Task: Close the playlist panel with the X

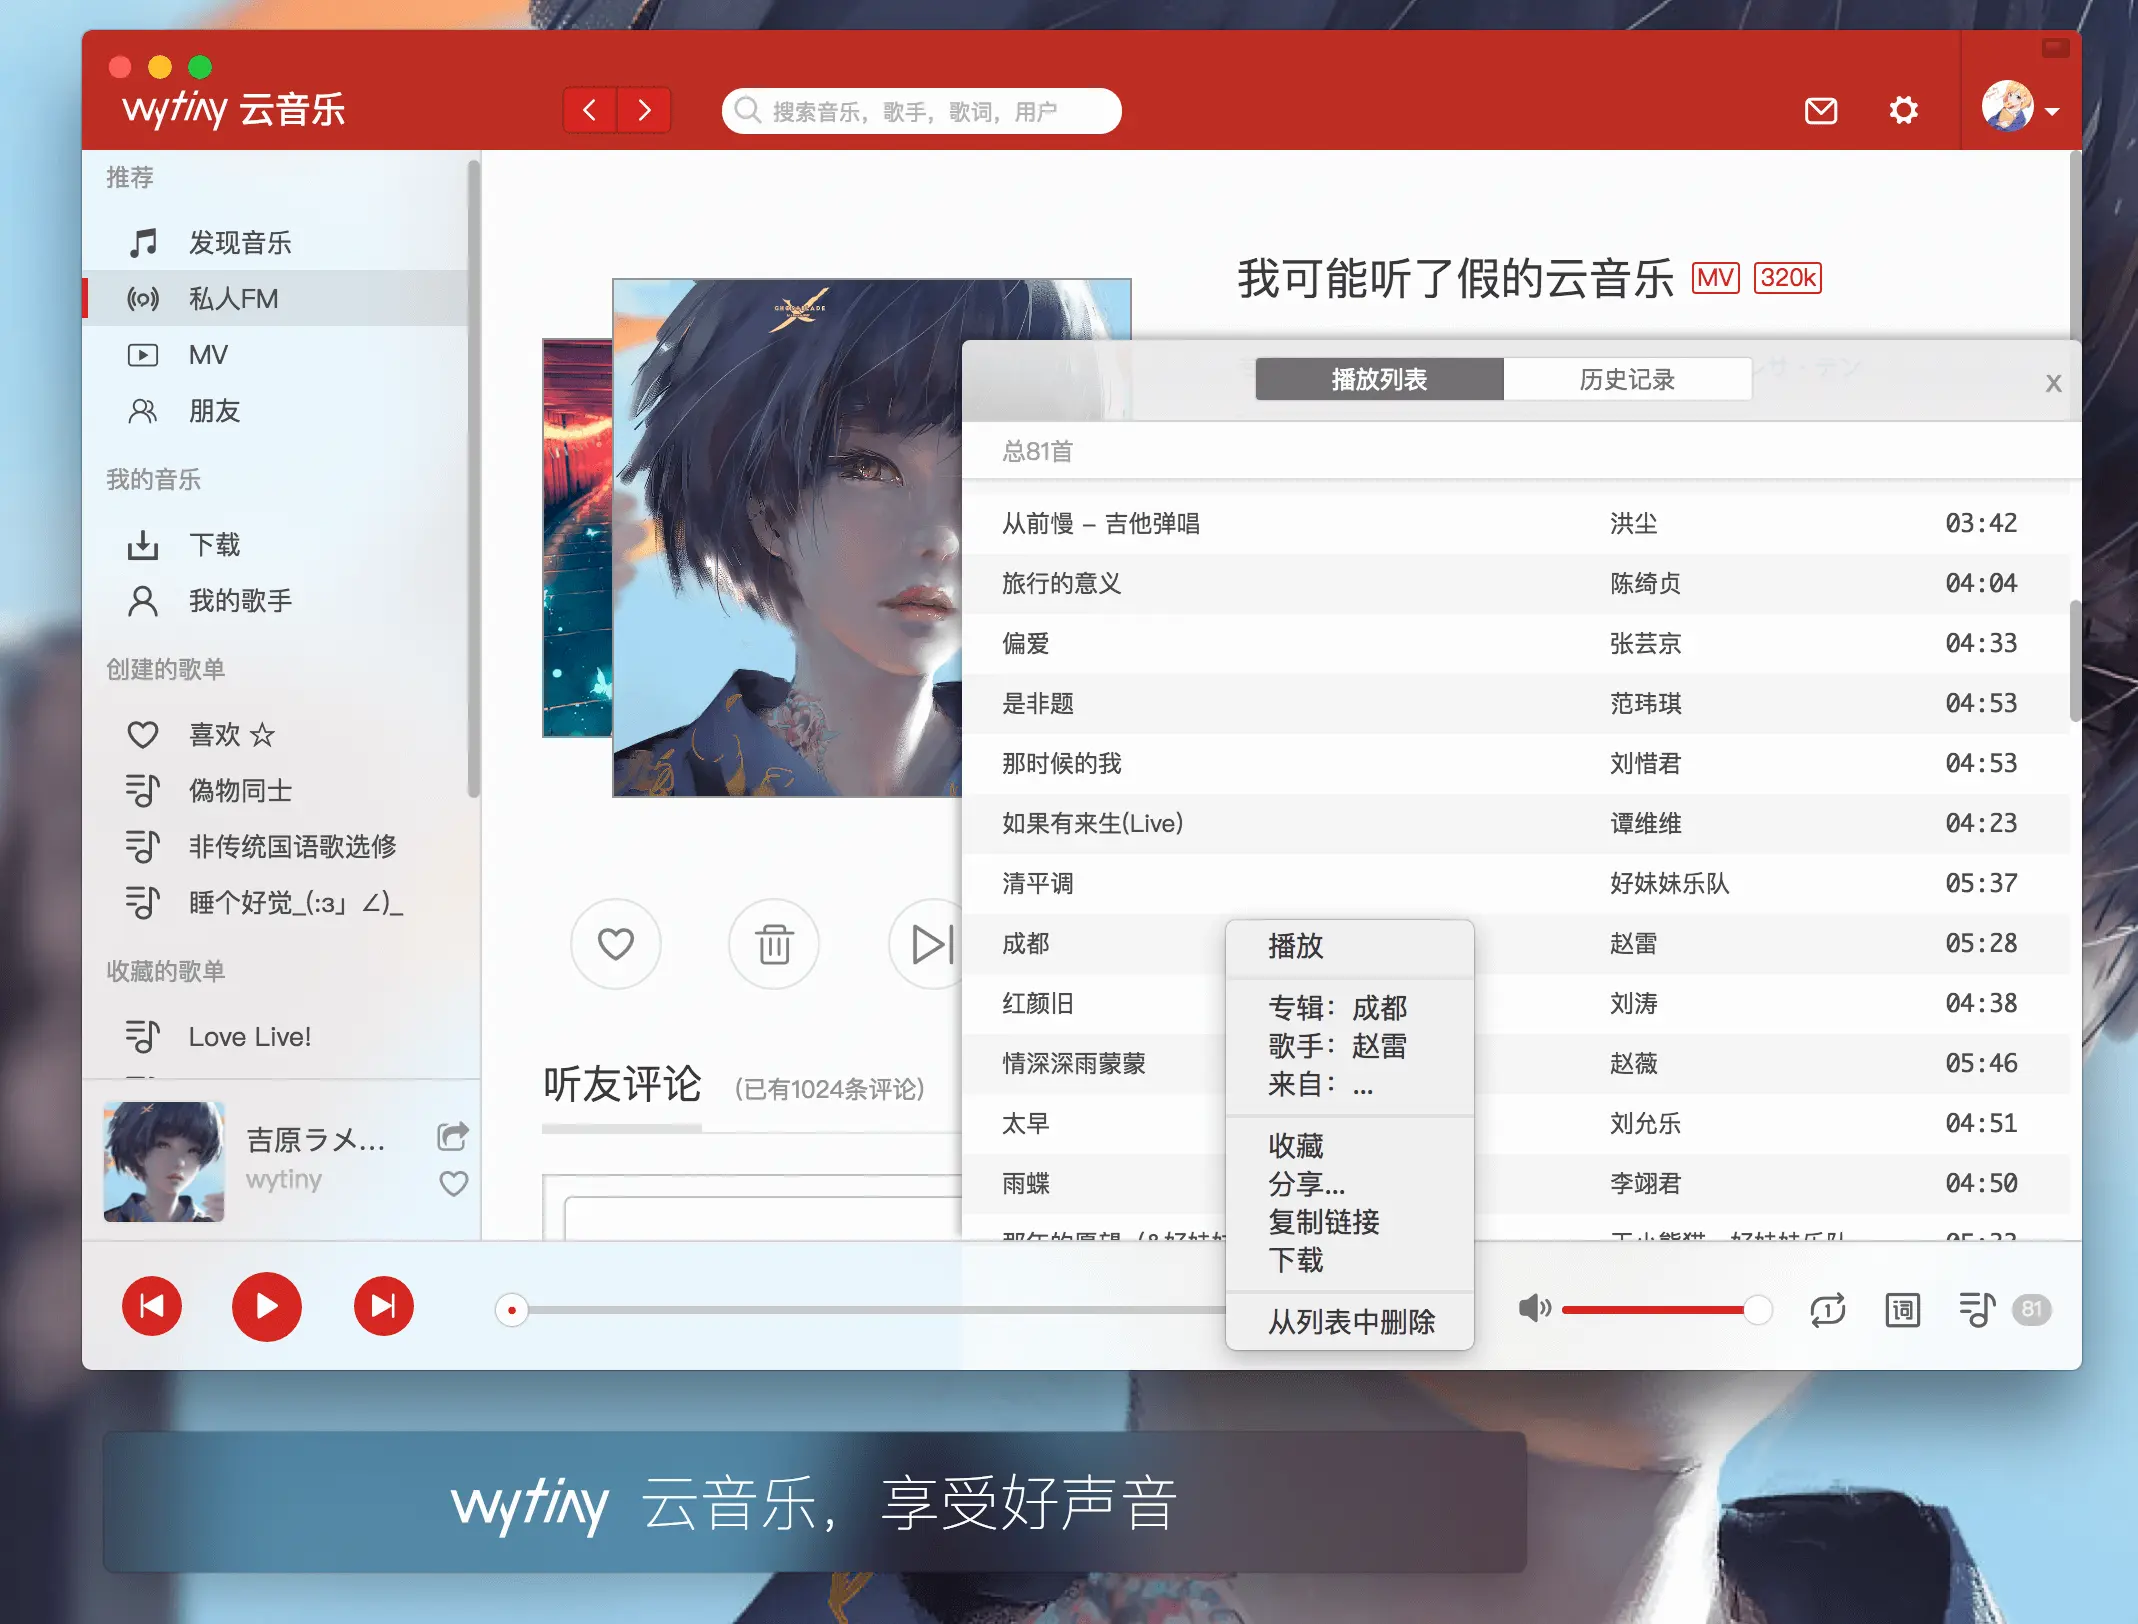Action: click(x=2053, y=383)
